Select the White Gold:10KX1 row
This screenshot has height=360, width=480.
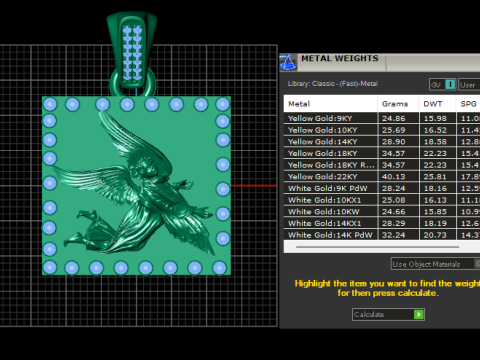click(382, 200)
